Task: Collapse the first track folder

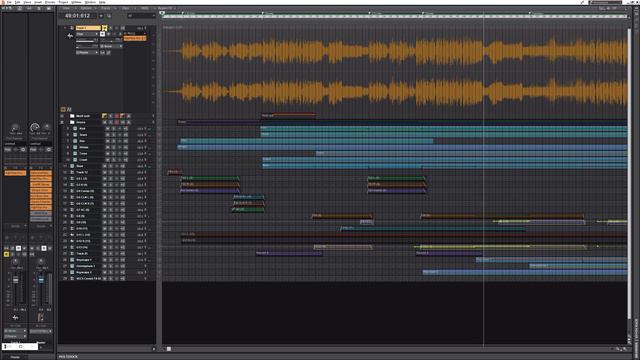Action: tap(62, 116)
